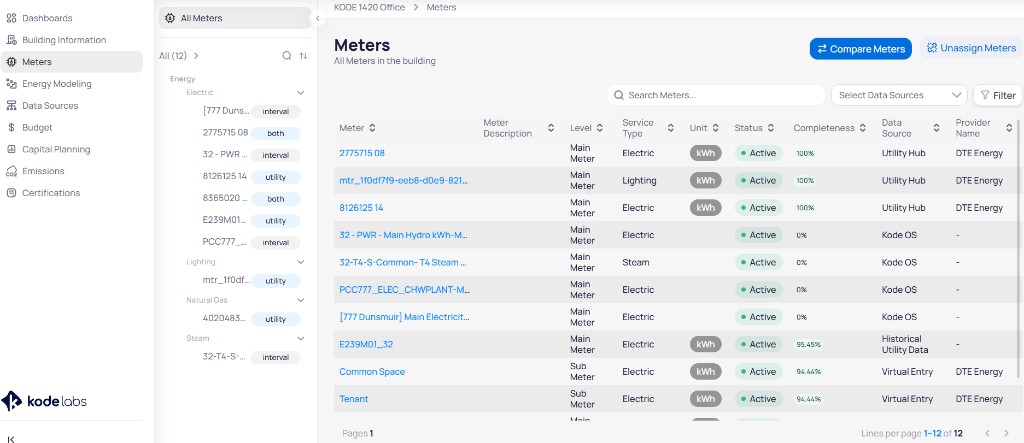Screen dimensions: 1024x443
Task: Select 32-T4-S steam tree meter
Action: click(225, 357)
